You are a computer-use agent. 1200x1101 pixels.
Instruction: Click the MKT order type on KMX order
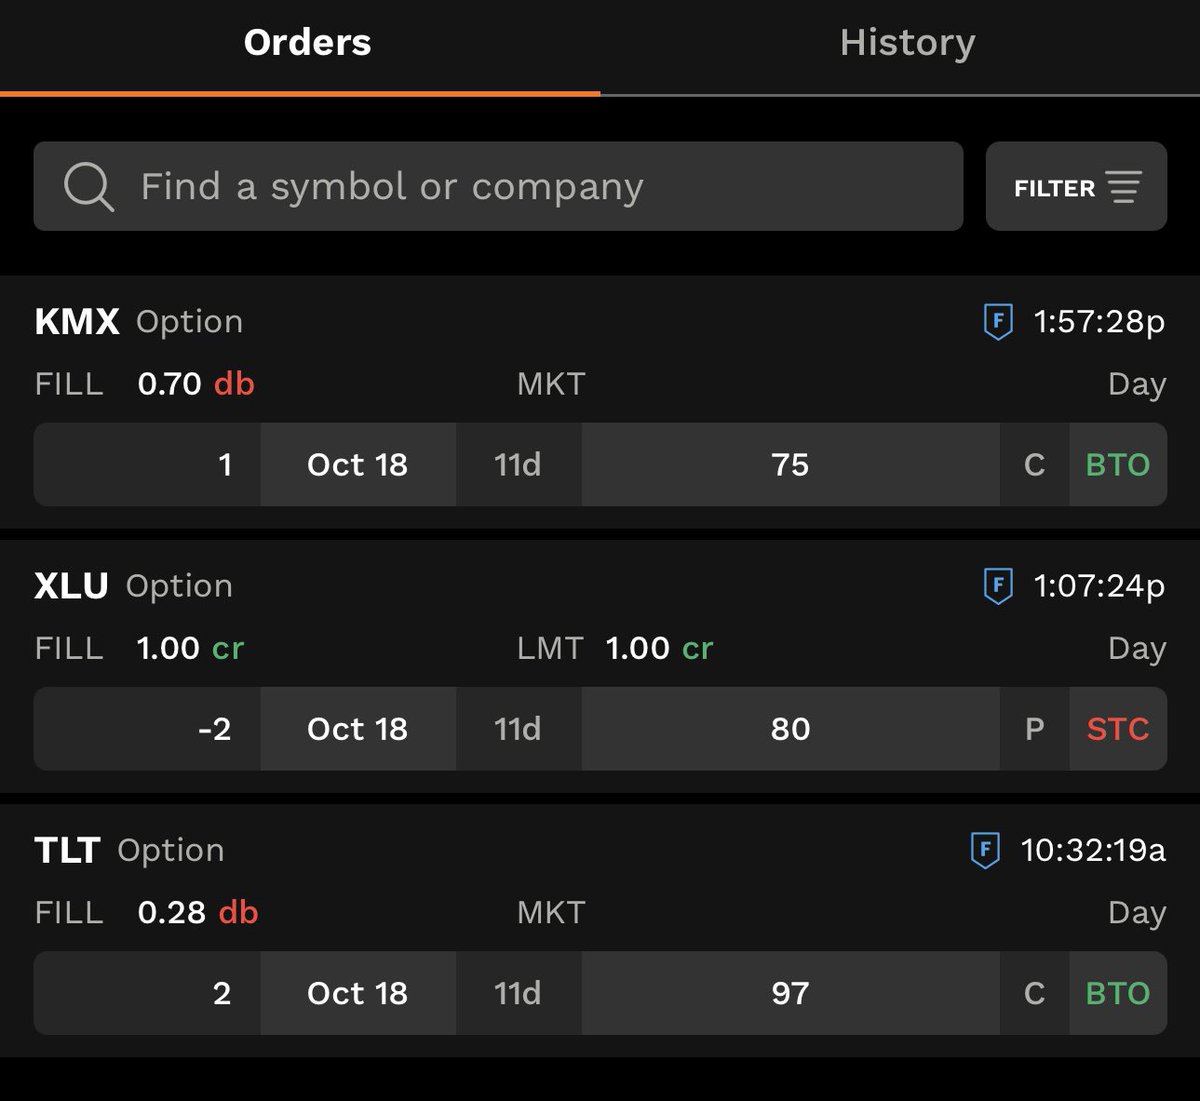(551, 384)
